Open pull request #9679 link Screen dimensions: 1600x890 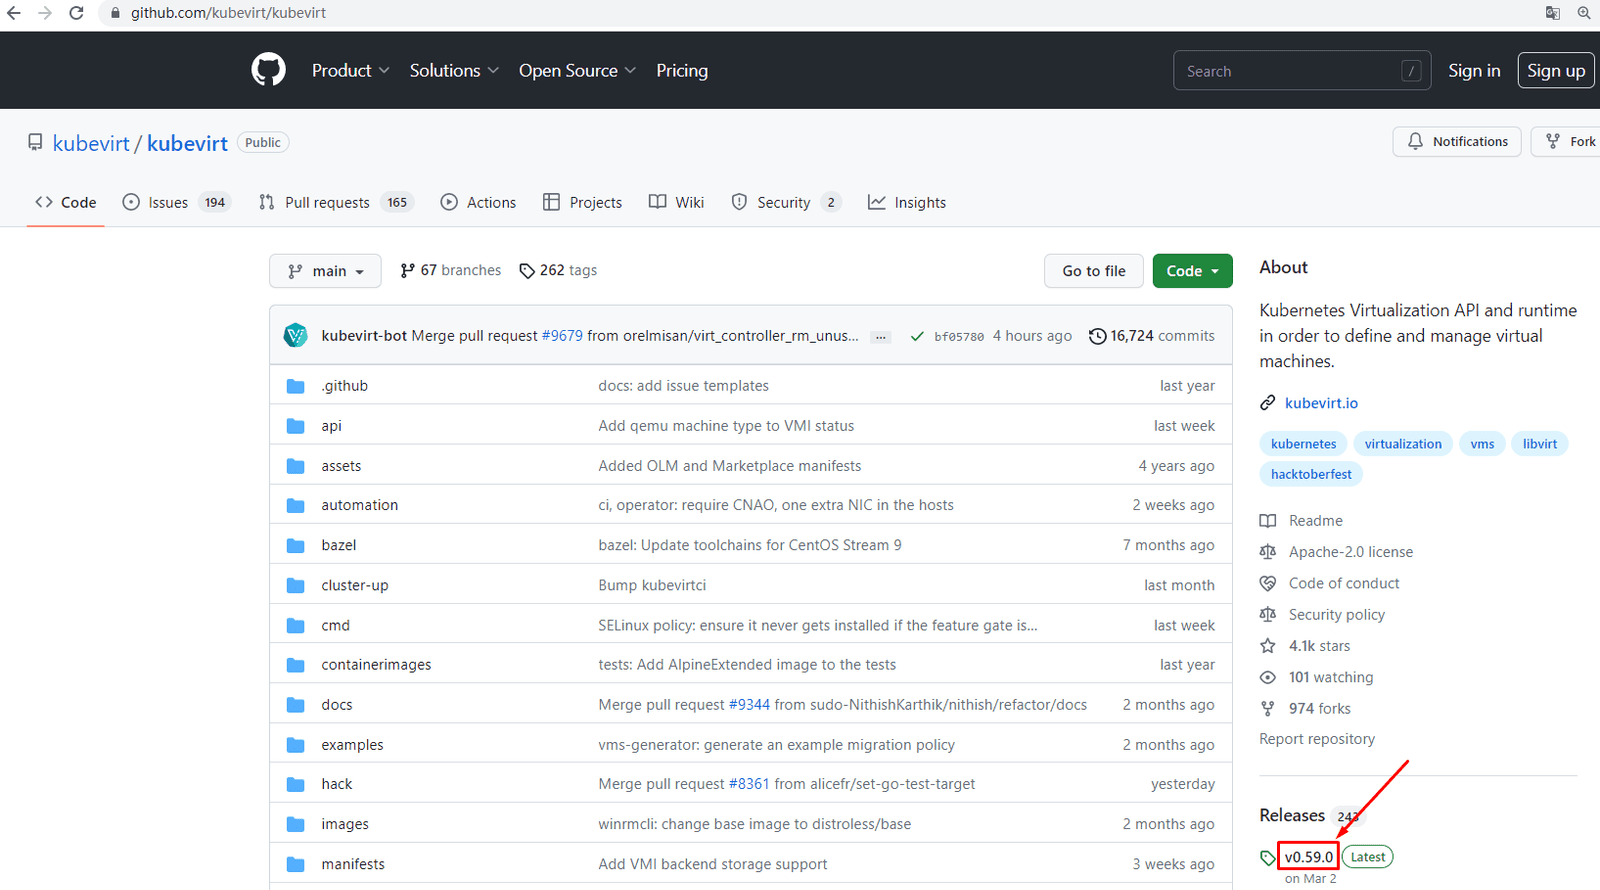562,336
